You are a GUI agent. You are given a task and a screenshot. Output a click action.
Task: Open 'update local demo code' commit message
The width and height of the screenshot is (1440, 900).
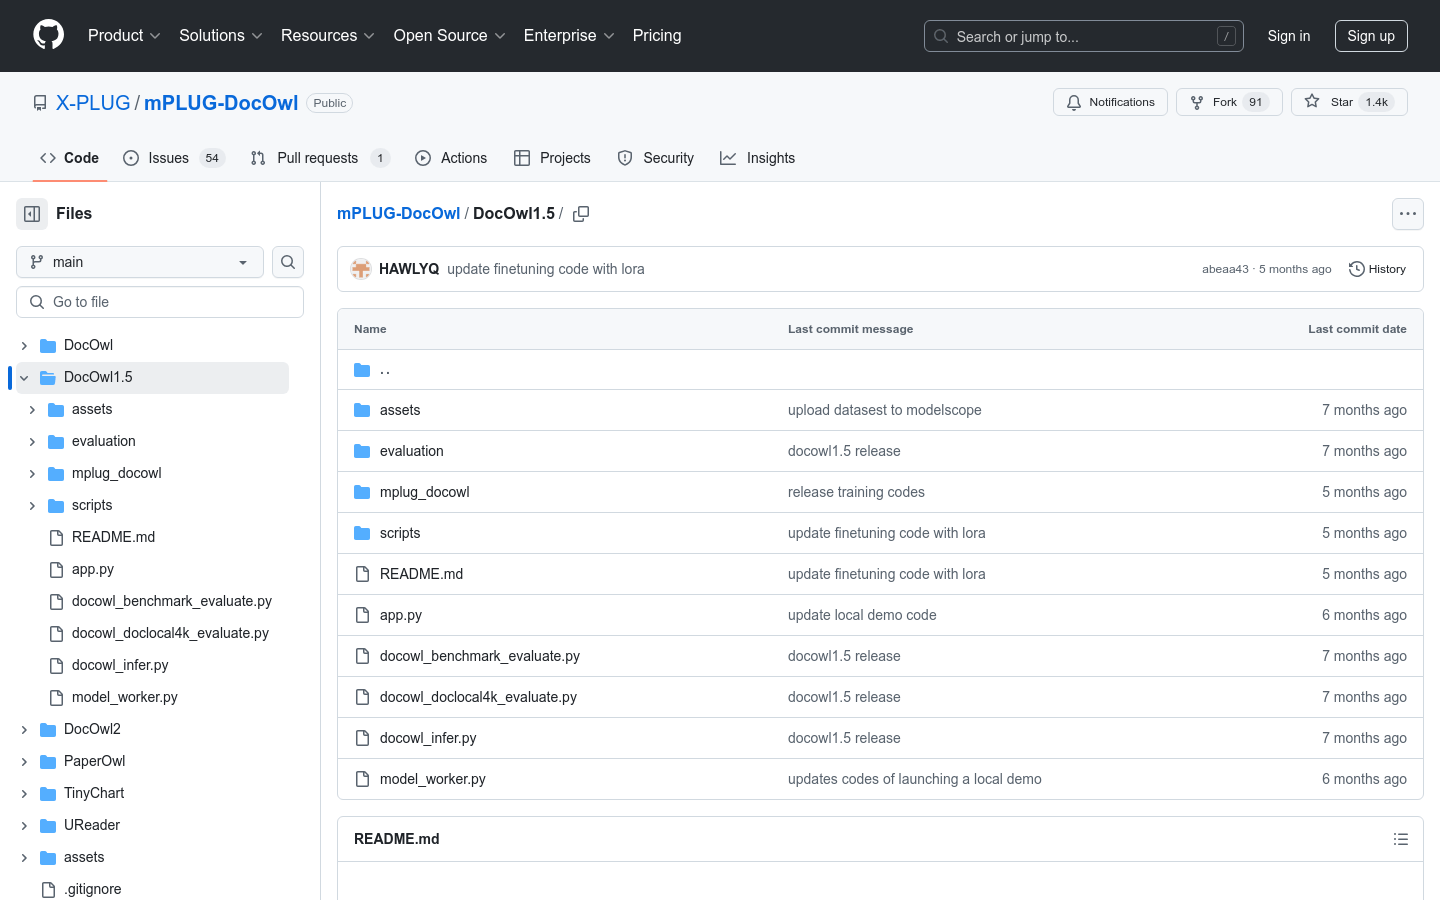(x=862, y=615)
